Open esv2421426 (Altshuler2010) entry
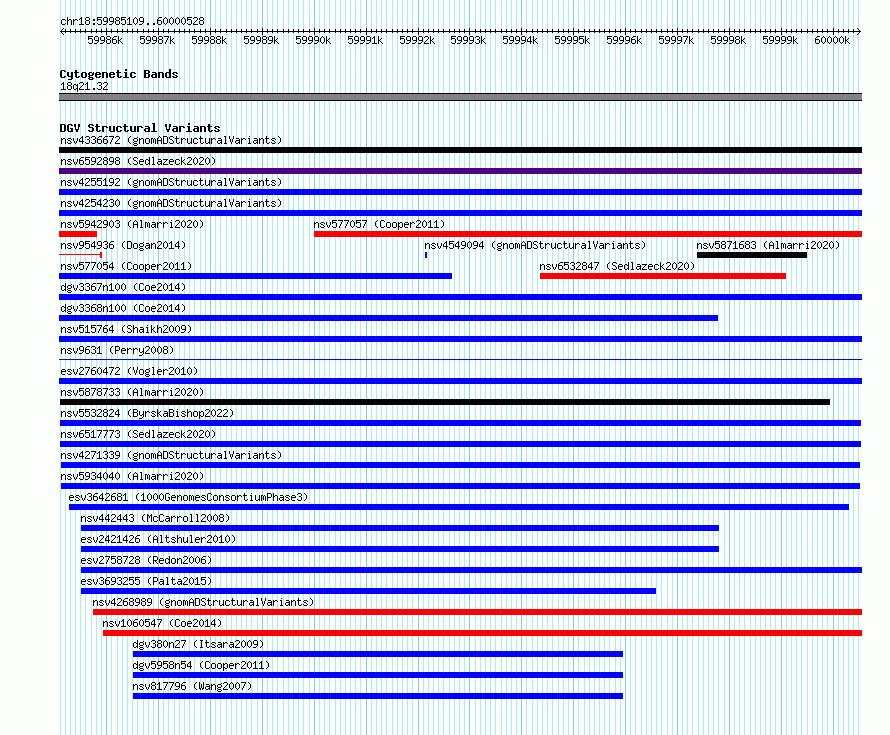The height and width of the screenshot is (735, 890). [x=158, y=539]
